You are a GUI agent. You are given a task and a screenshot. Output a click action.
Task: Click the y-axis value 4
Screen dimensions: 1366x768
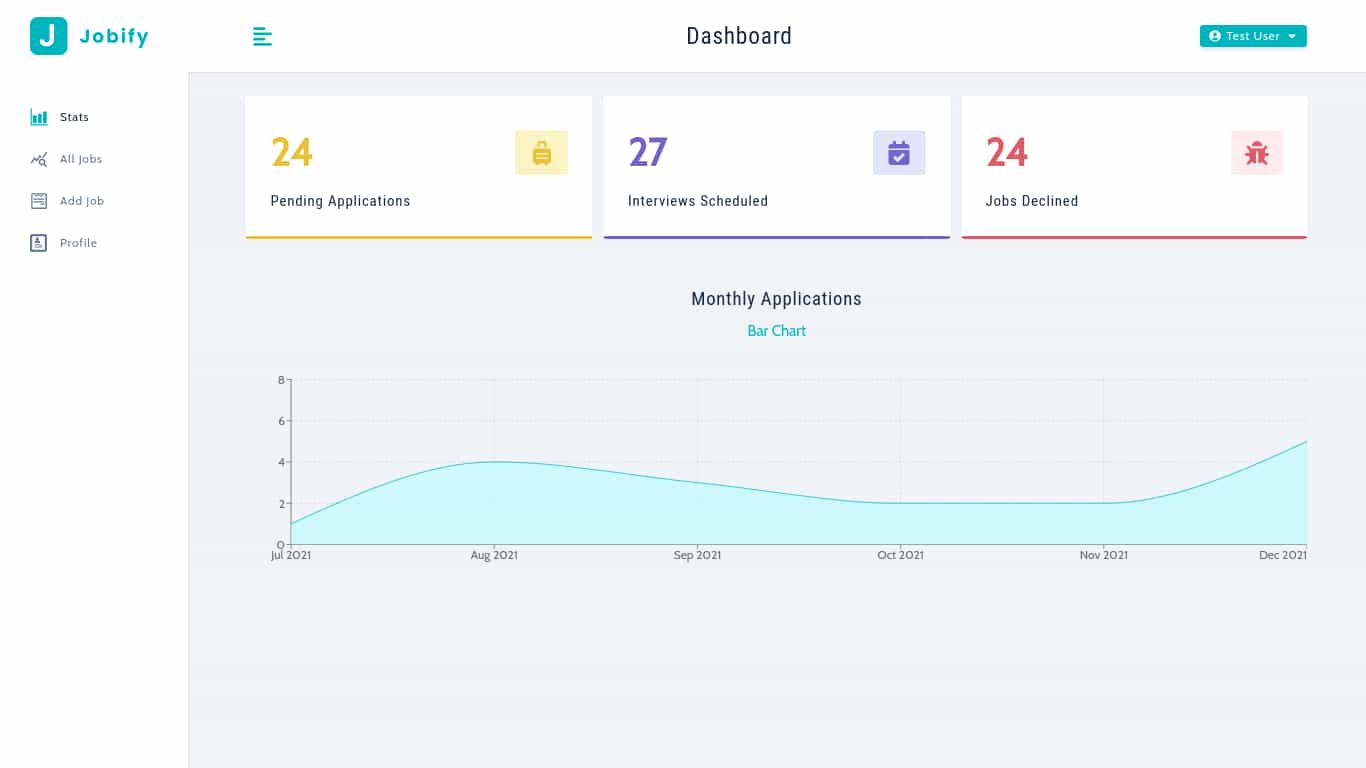281,462
